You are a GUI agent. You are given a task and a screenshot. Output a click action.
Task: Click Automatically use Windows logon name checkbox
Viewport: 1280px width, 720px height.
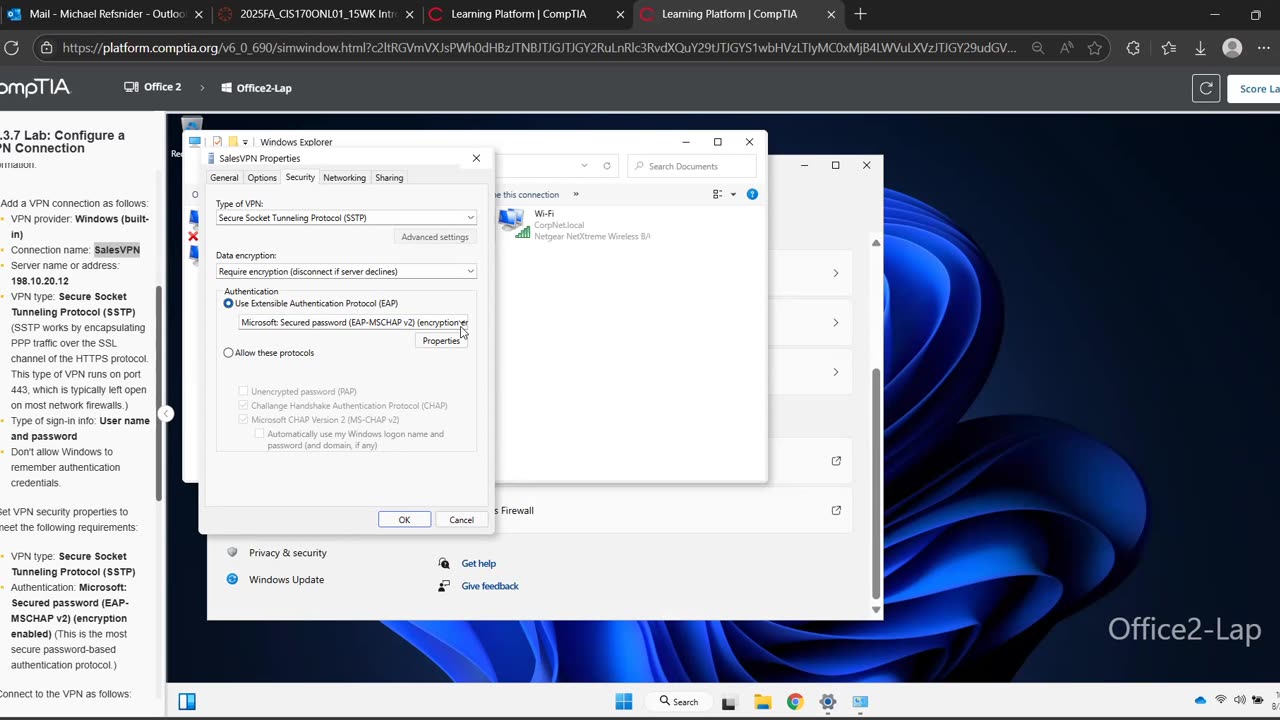click(260, 434)
